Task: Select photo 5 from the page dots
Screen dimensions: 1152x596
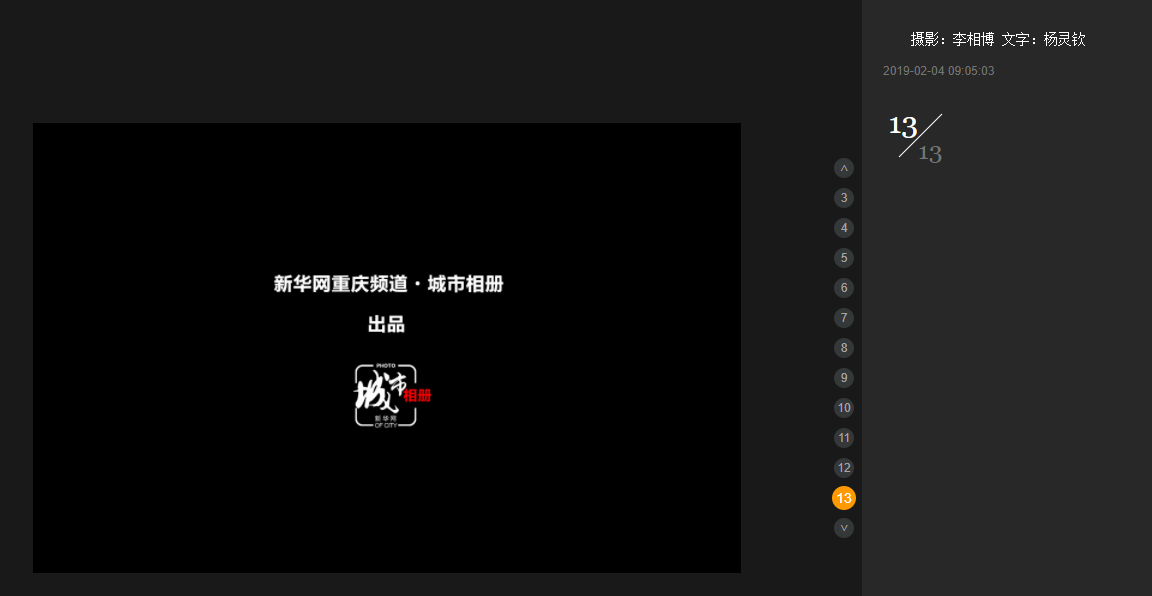Action: tap(844, 258)
